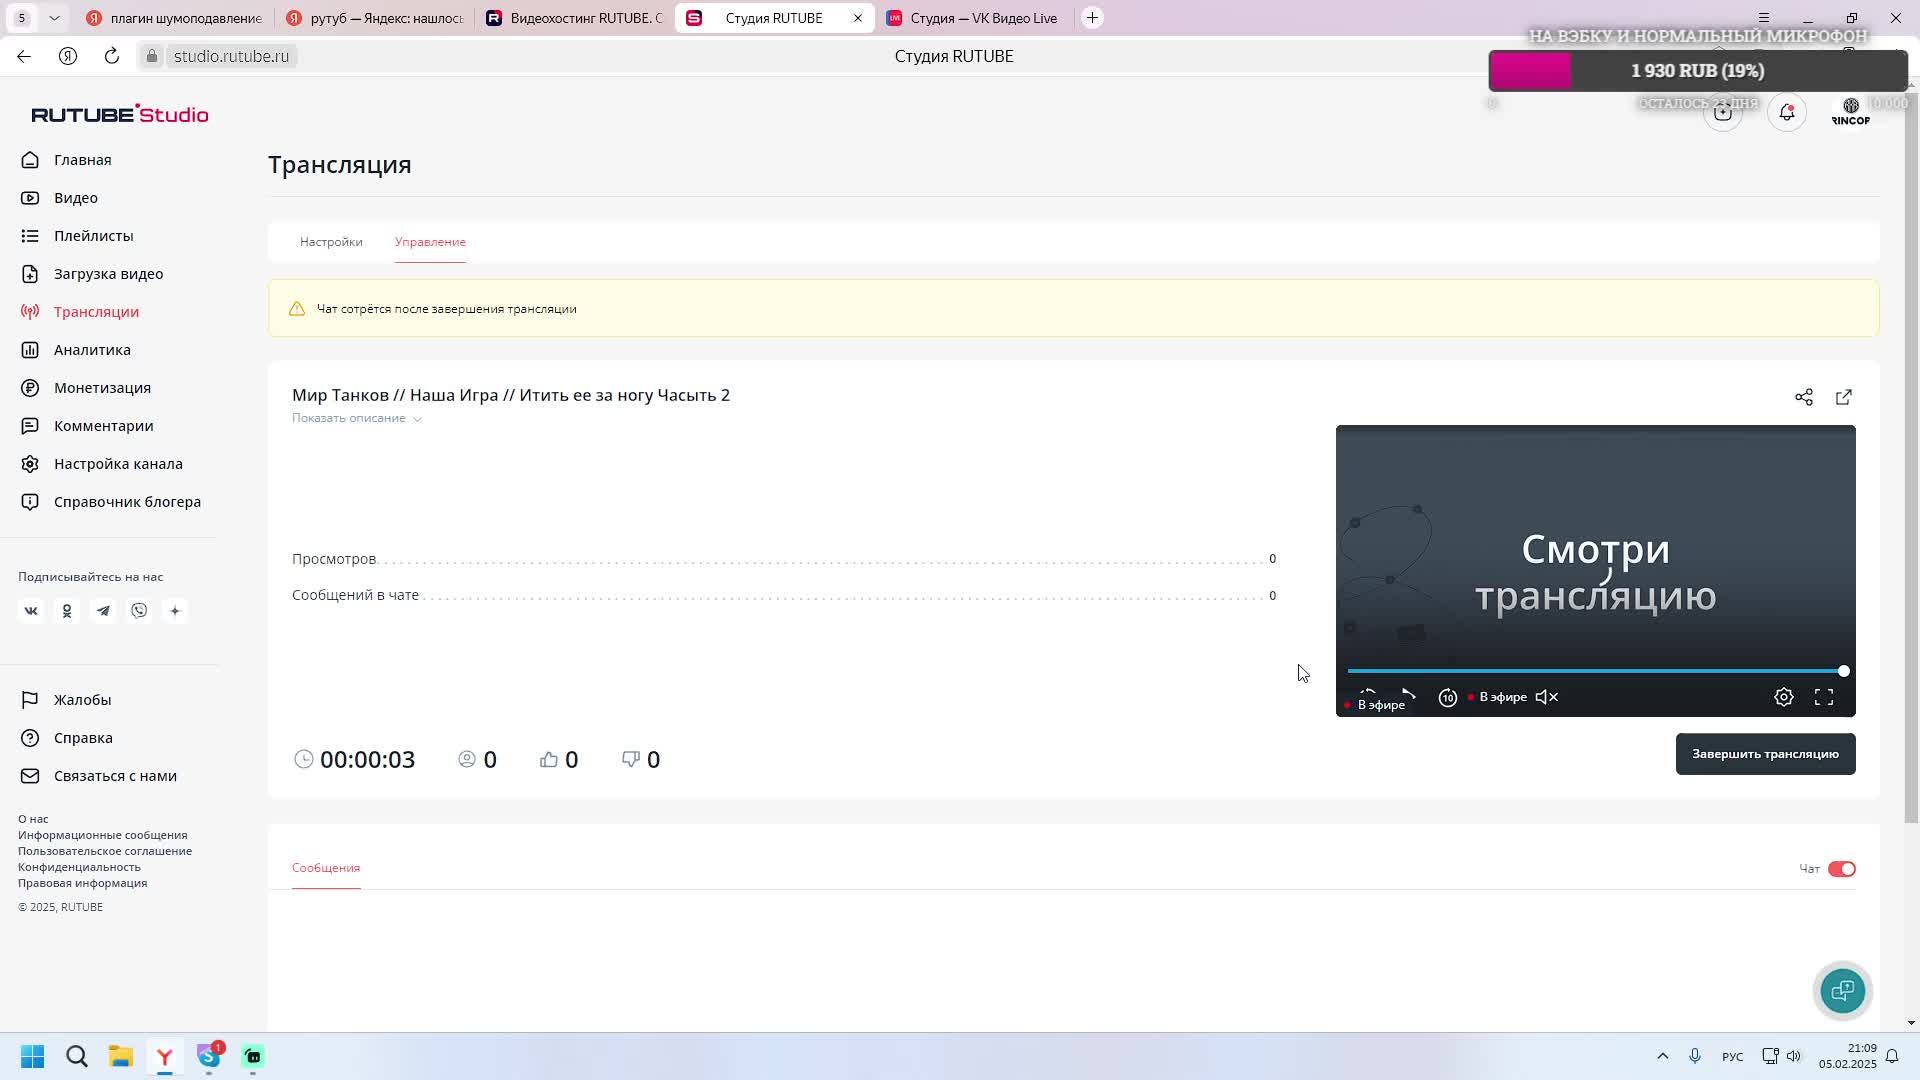Open stream in new window icon
This screenshot has width=1920, height=1080.
1843,397
